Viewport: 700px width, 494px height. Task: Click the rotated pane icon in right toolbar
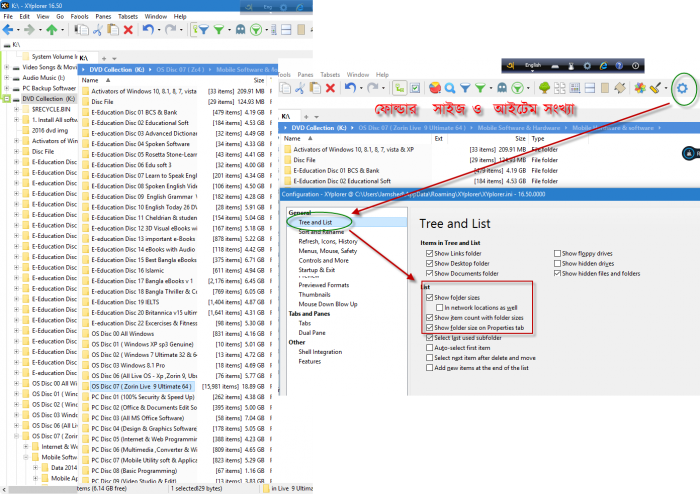(620, 88)
